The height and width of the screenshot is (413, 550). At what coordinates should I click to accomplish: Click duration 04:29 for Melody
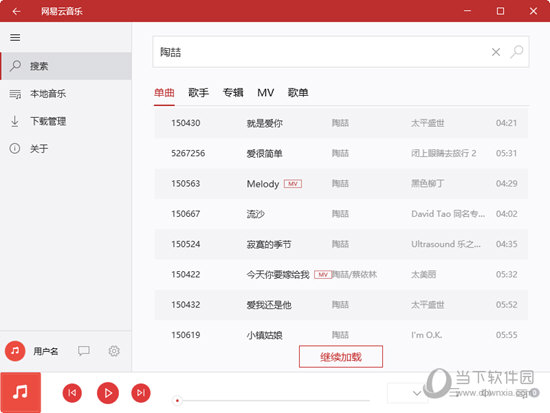tap(507, 184)
